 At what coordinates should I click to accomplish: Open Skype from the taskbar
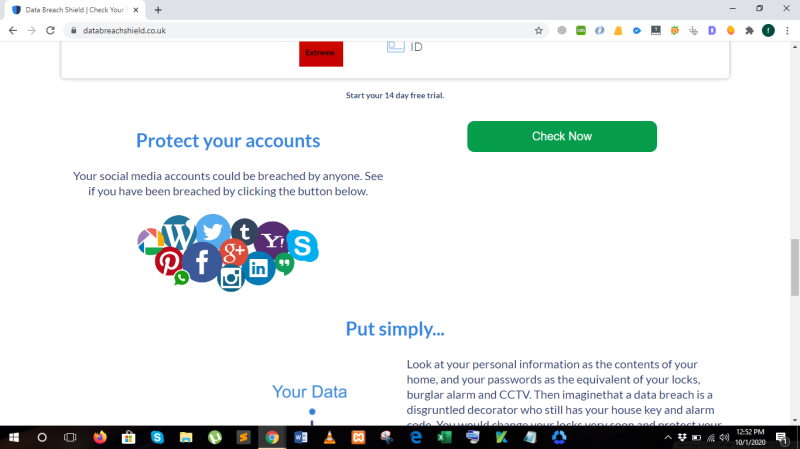coord(157,437)
